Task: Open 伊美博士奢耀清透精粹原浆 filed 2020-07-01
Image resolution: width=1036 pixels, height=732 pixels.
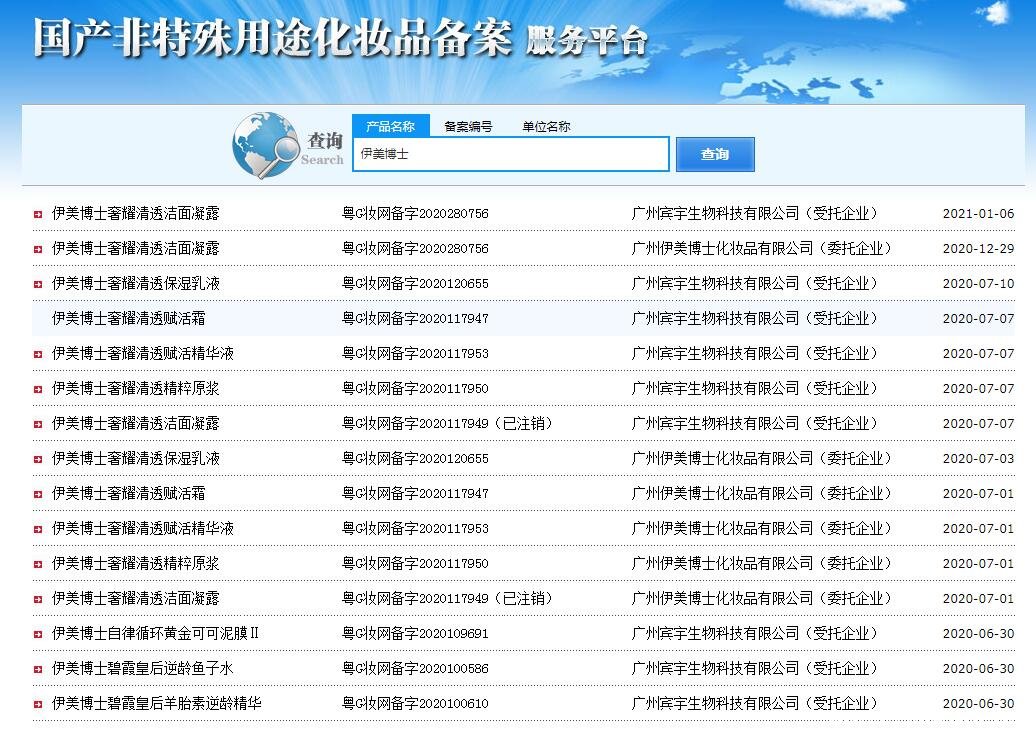Action: click(x=135, y=564)
